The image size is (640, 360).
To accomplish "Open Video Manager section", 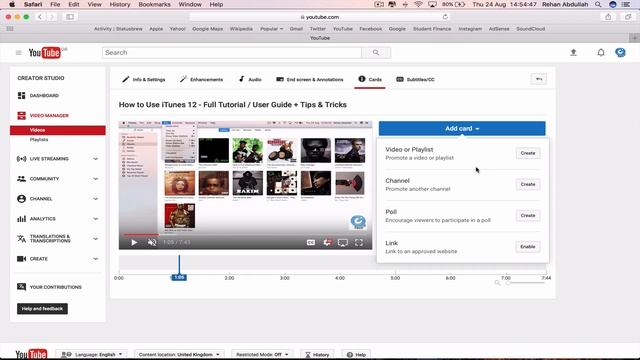I will pos(49,116).
